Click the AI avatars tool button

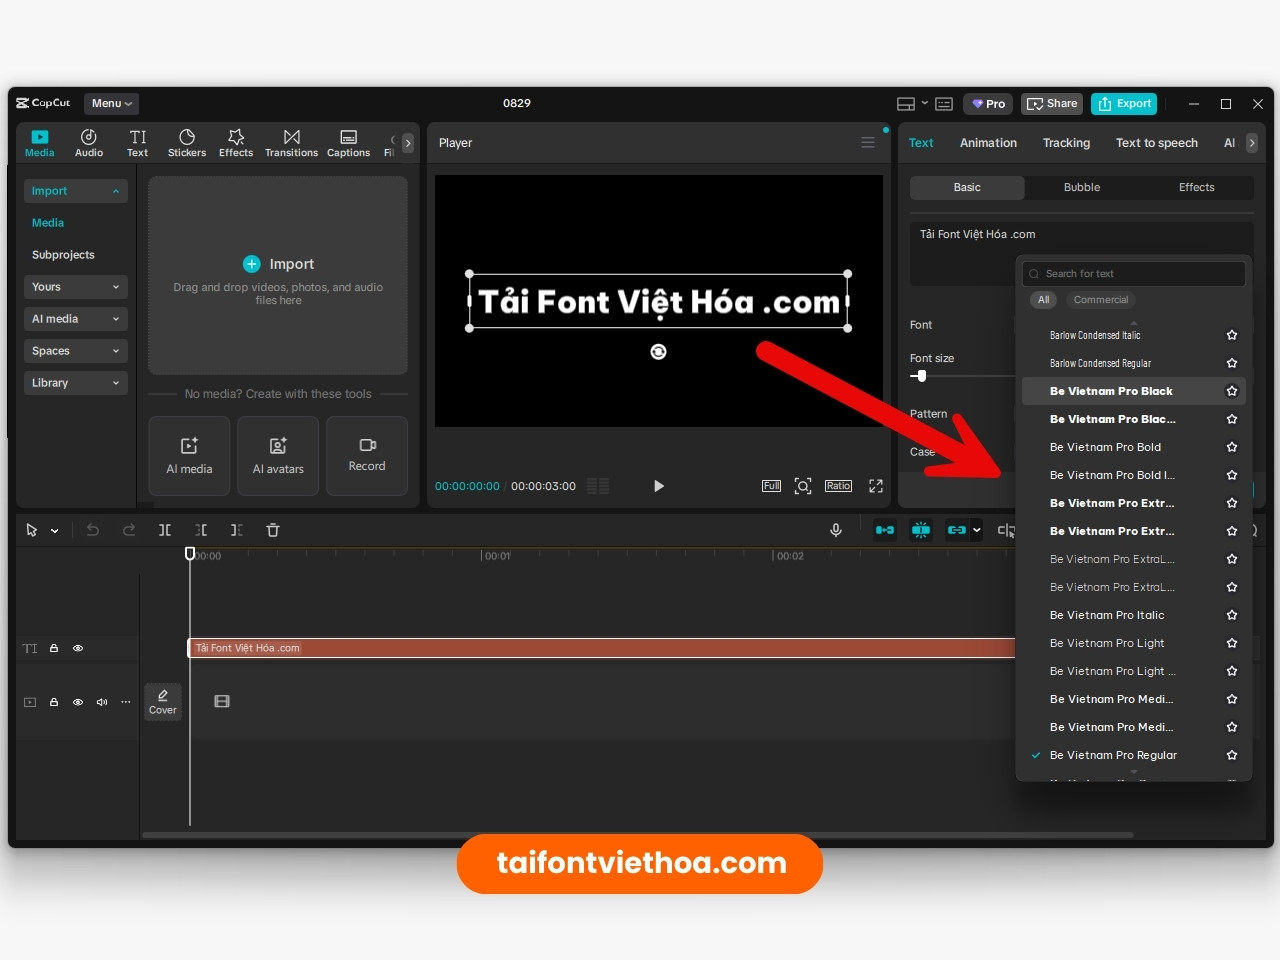(x=278, y=456)
